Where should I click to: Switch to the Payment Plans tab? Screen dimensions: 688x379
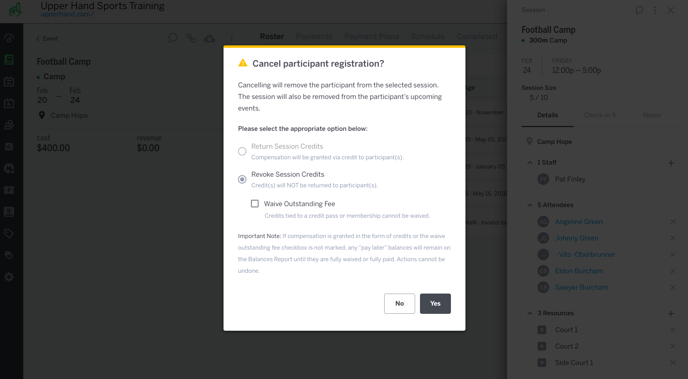click(x=371, y=36)
